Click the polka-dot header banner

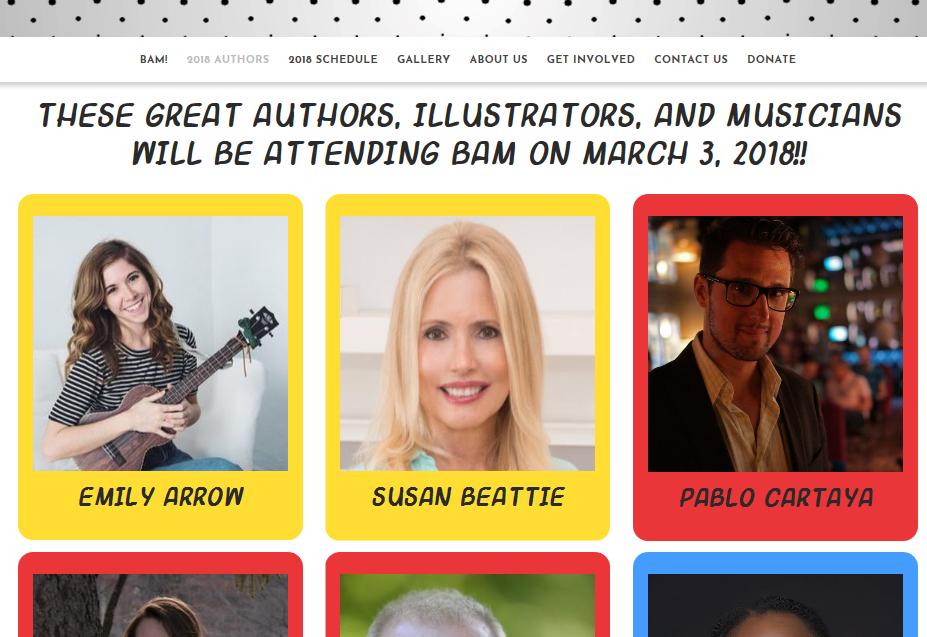click(x=464, y=18)
